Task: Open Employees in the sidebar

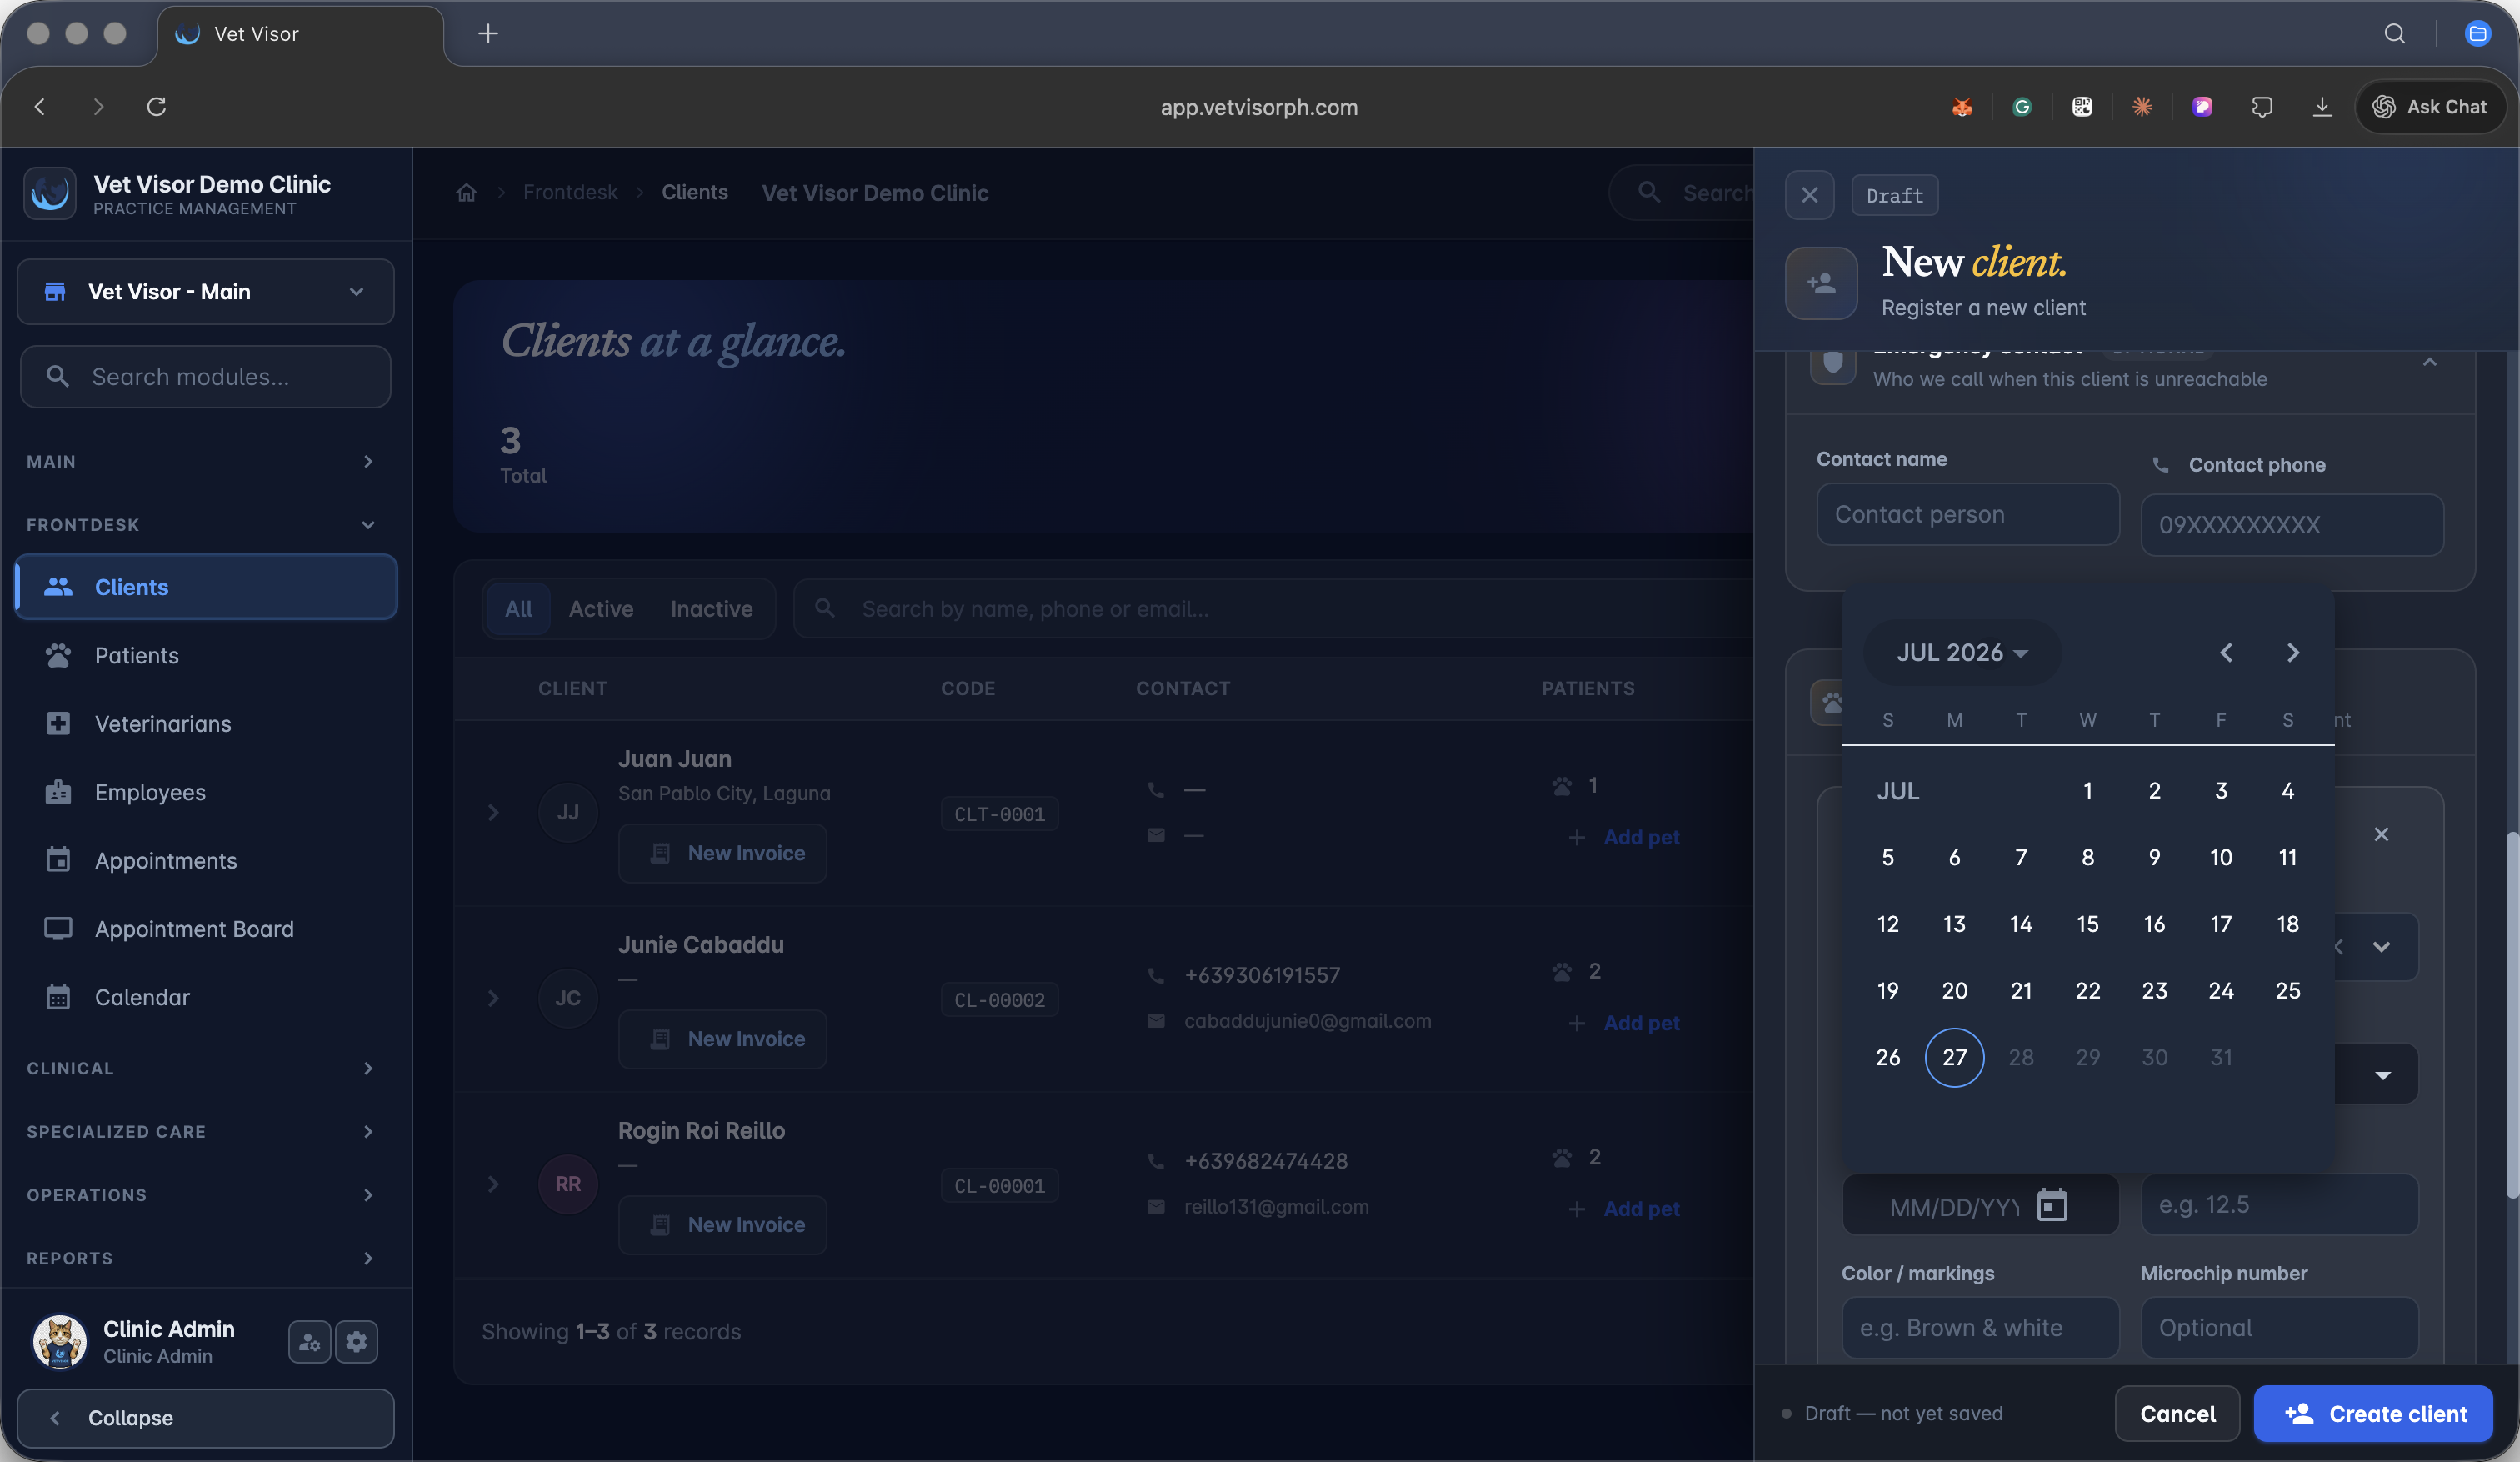Action: pyautogui.click(x=206, y=792)
